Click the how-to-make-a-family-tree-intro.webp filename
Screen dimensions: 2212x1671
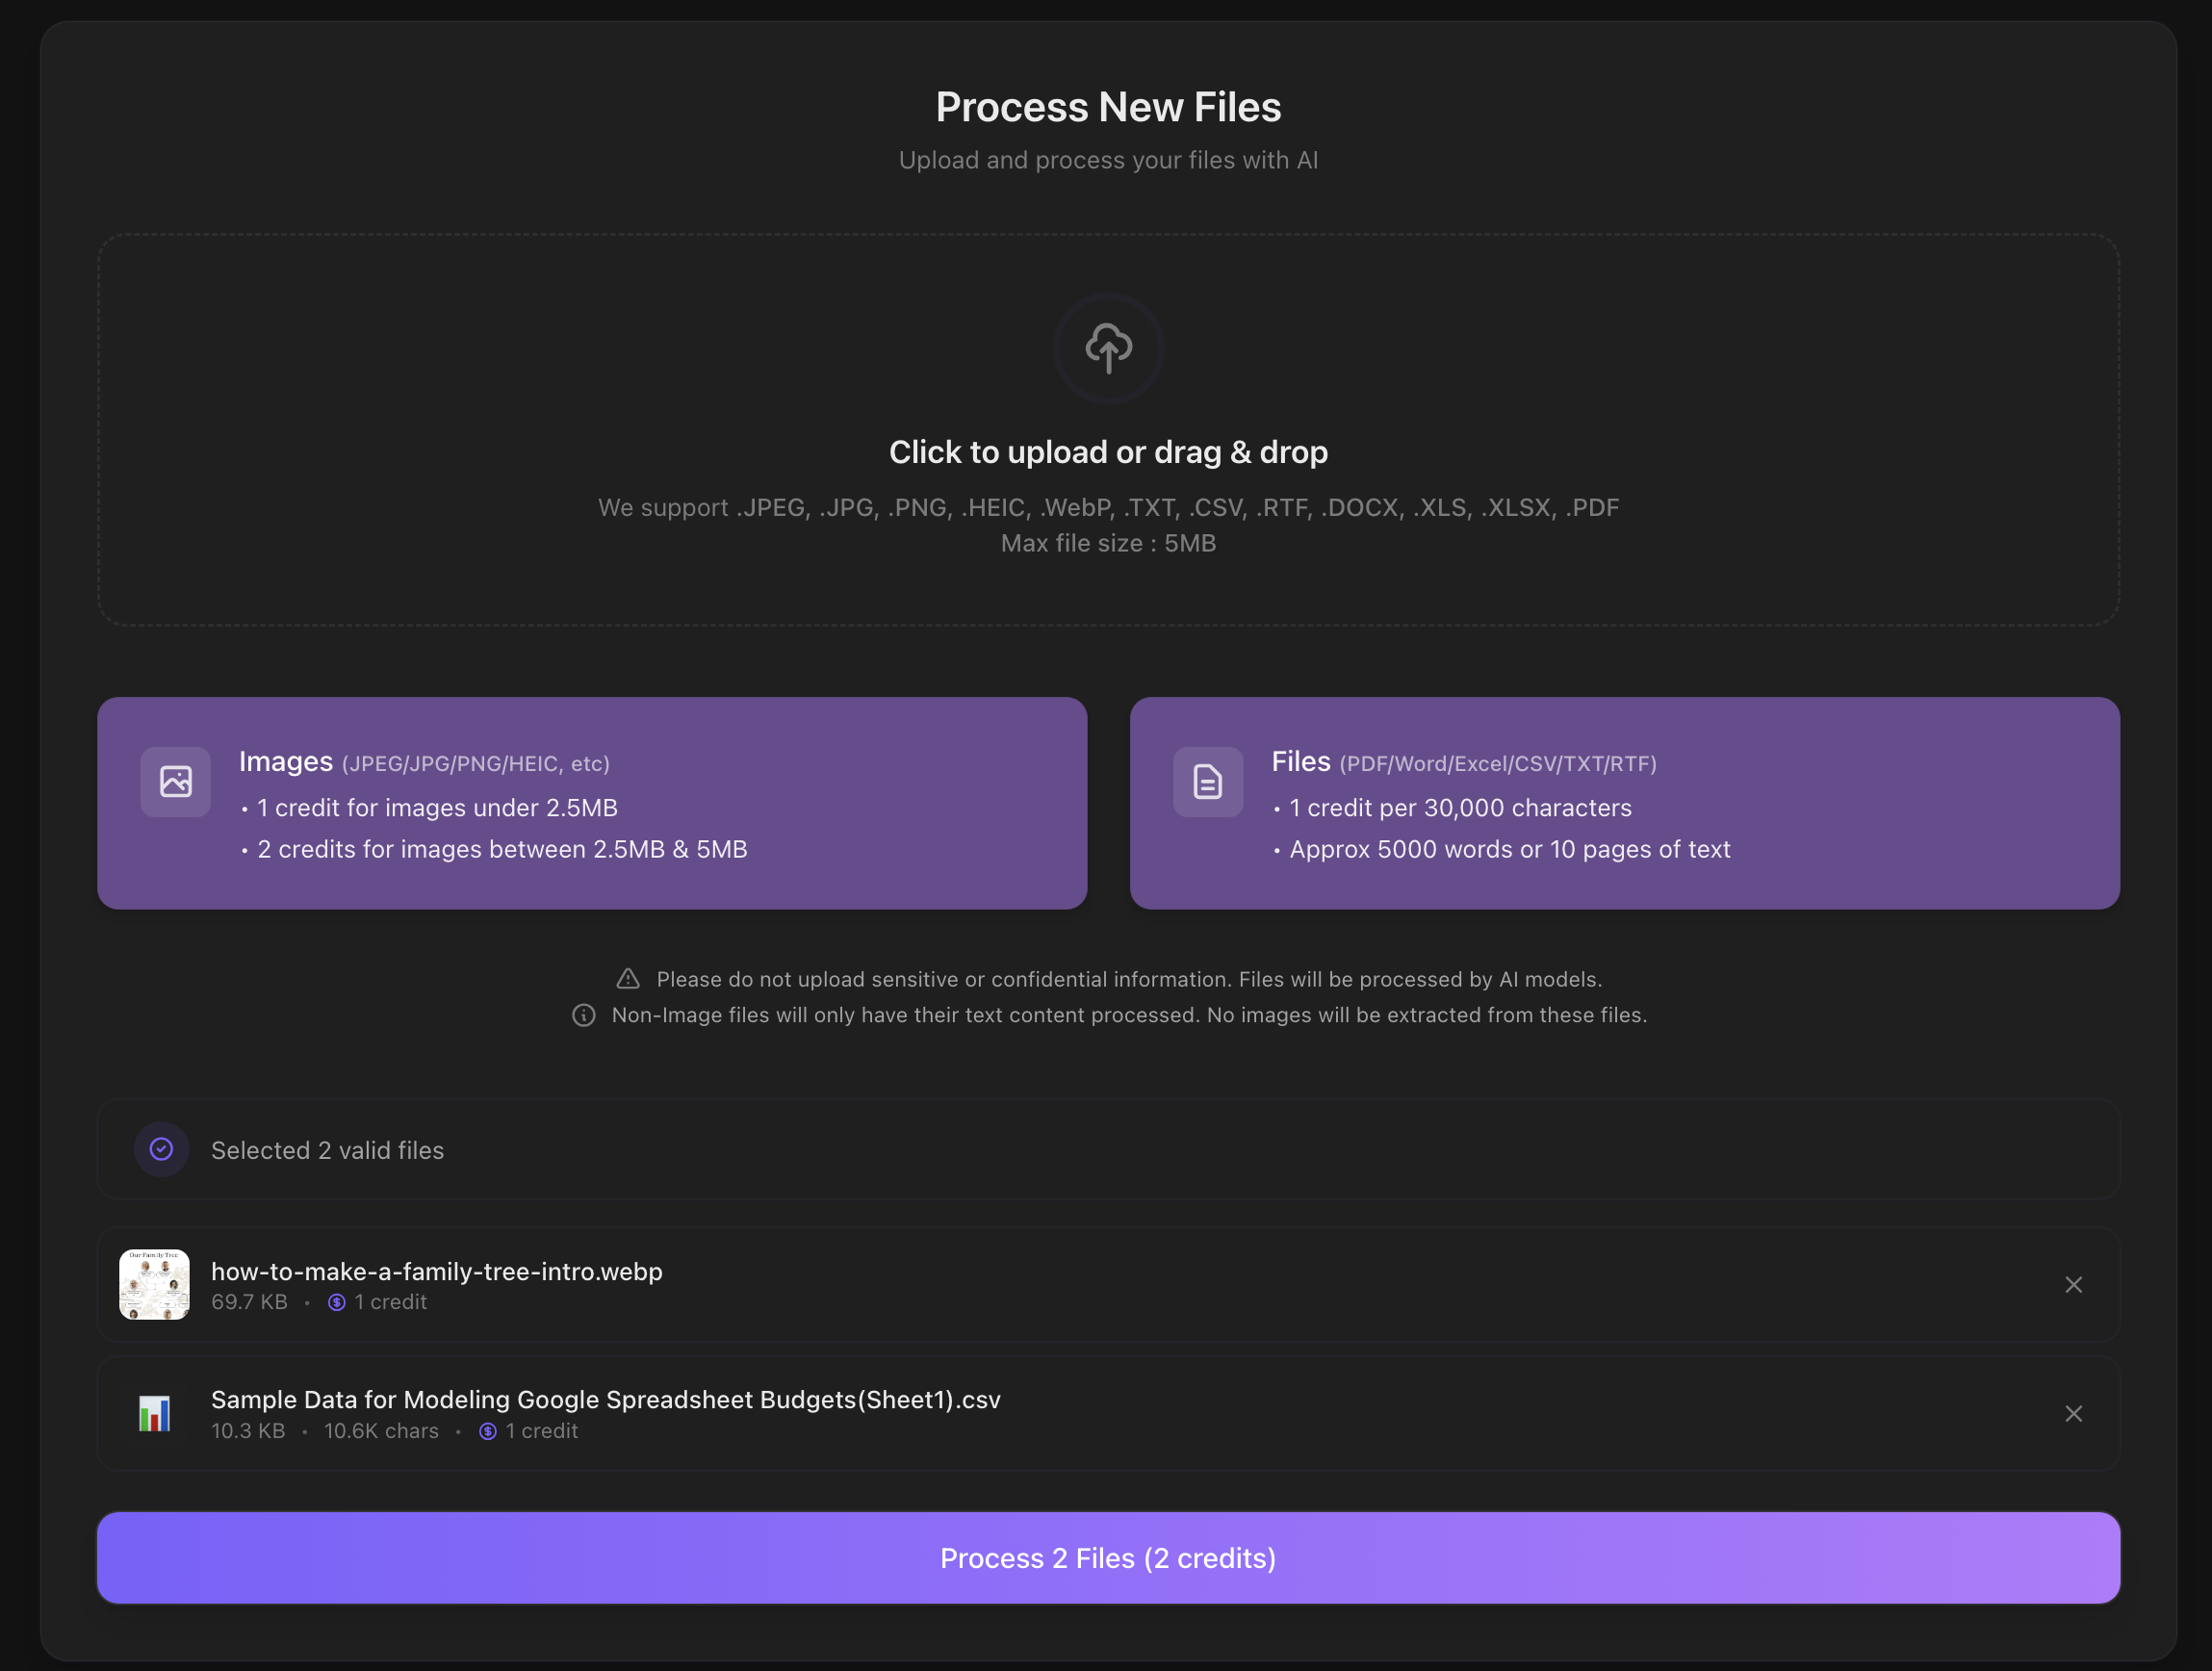pos(436,1271)
